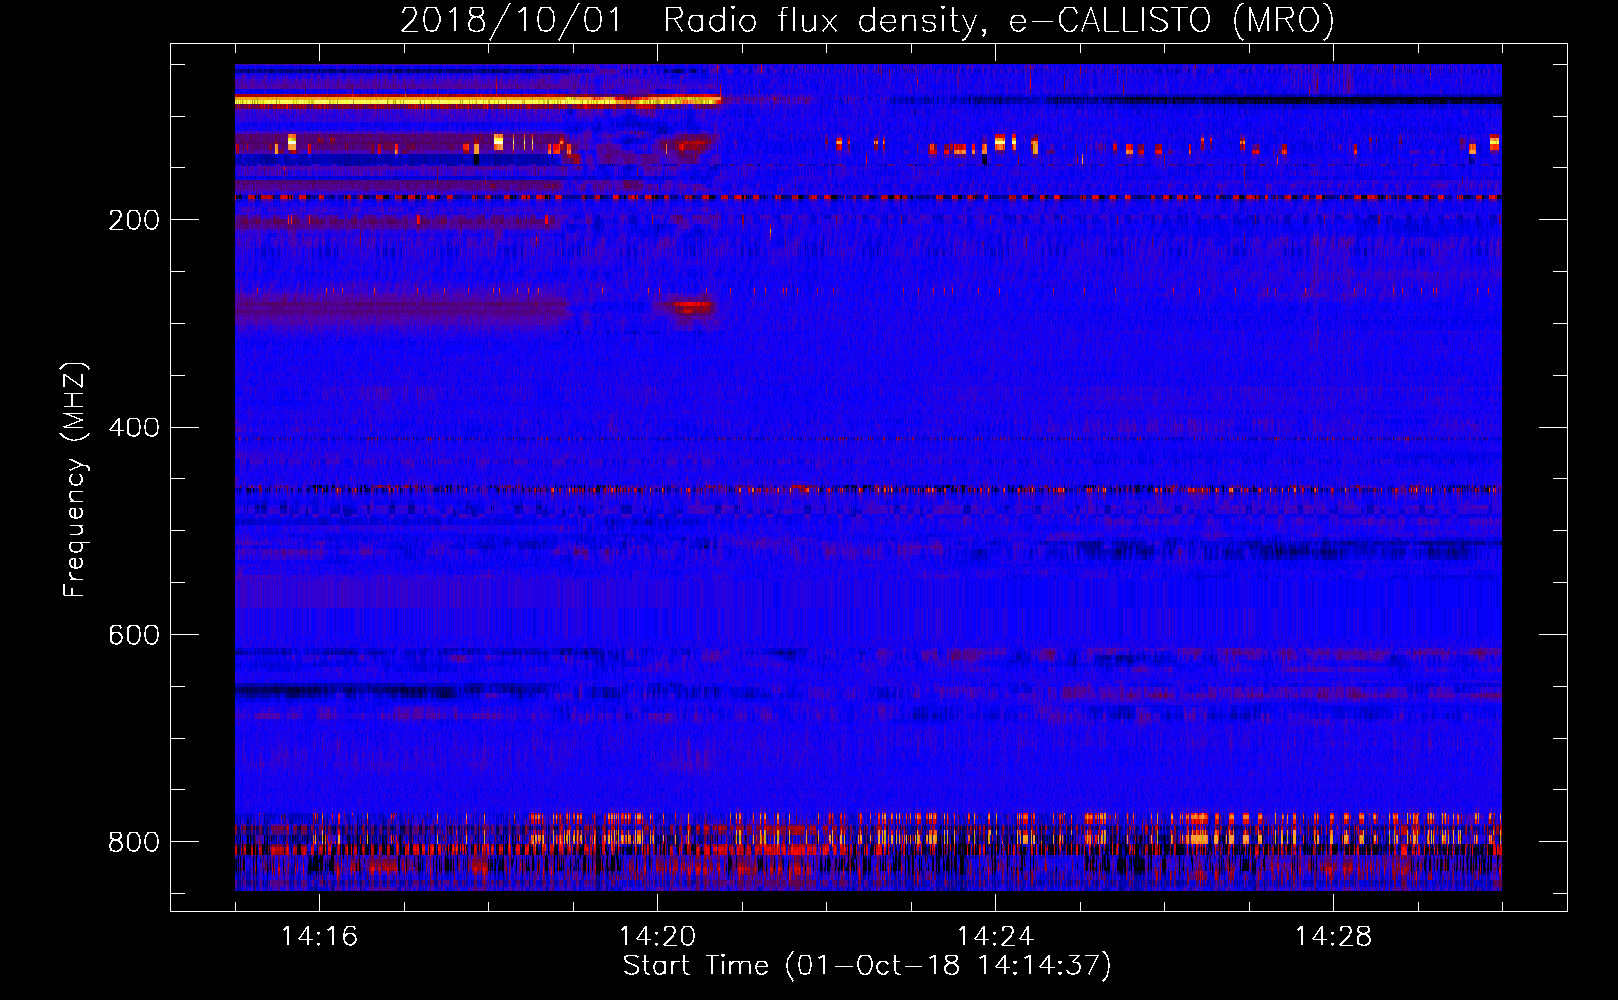This screenshot has width=1618, height=1000.
Task: Click the bright yellow emission band near the top
Action: pos(478,100)
